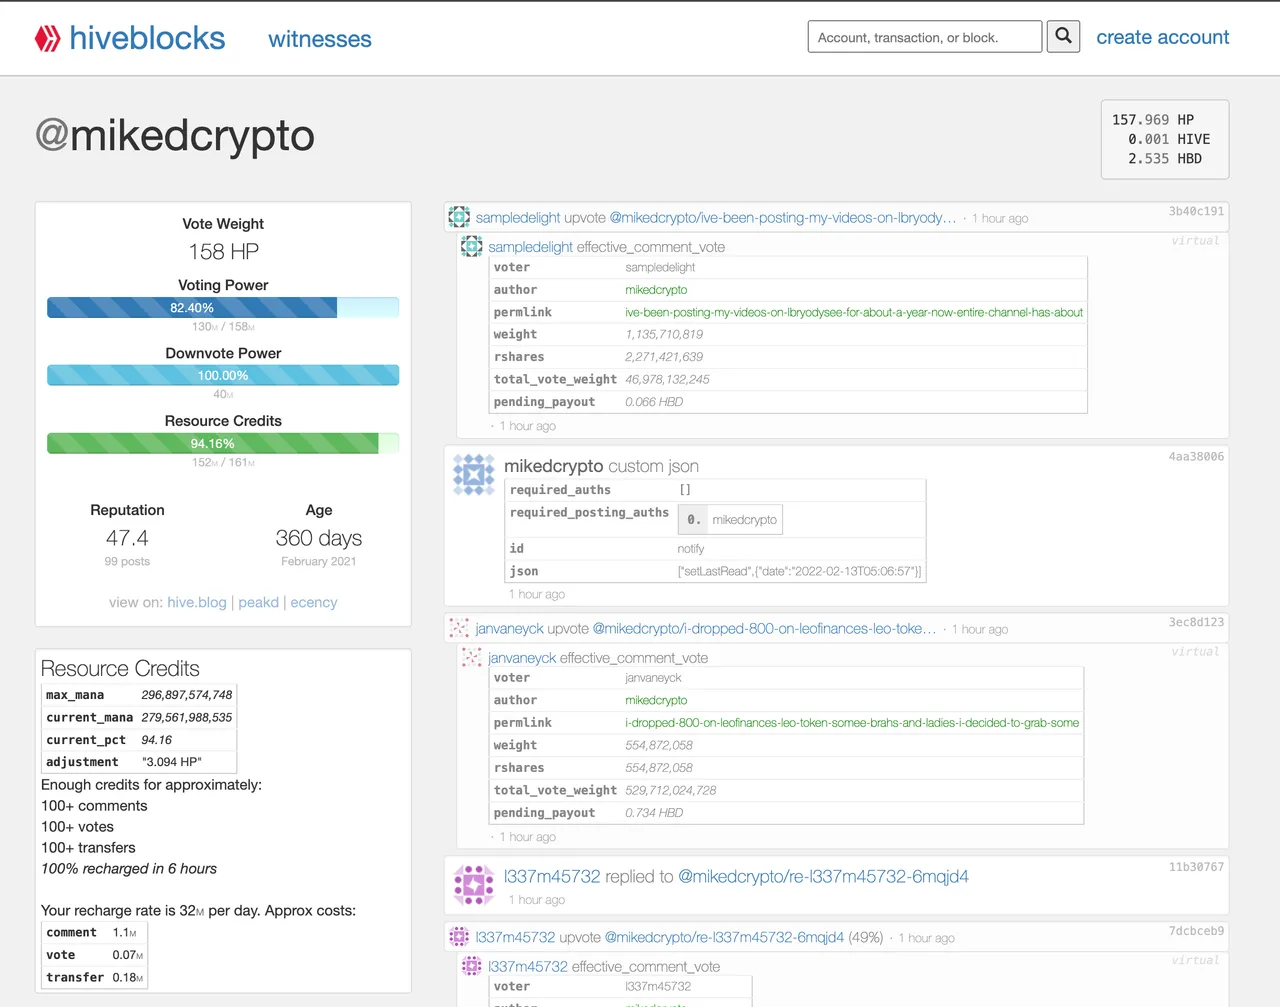Click sampledelight avatar in effective_comment_vote row
The height and width of the screenshot is (1007, 1280).
pyautogui.click(x=471, y=246)
